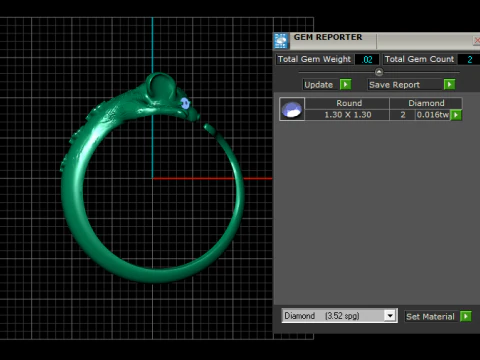Click the Total Gem Weight value .02
The height and width of the screenshot is (360, 480).
[367, 59]
